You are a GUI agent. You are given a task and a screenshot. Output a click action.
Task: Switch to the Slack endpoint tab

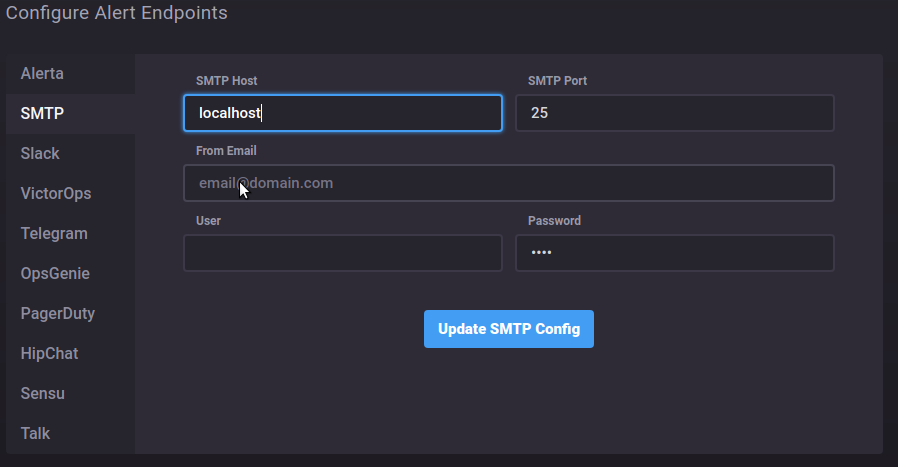(x=40, y=154)
